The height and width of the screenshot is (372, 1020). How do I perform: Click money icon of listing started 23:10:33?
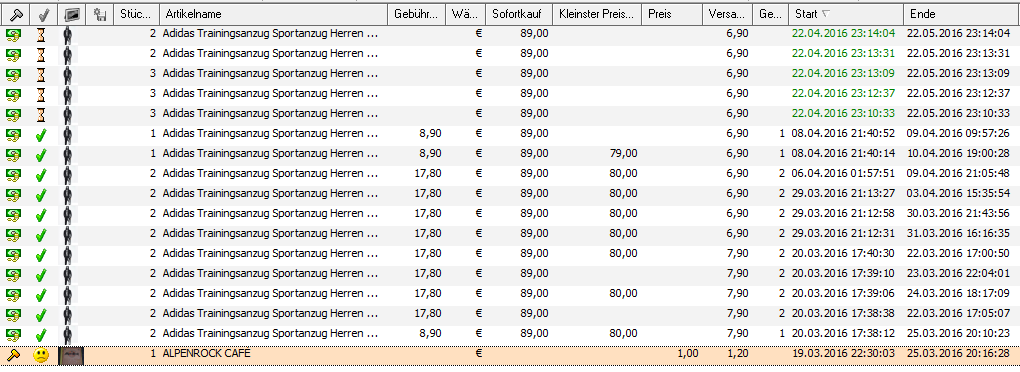12,115
